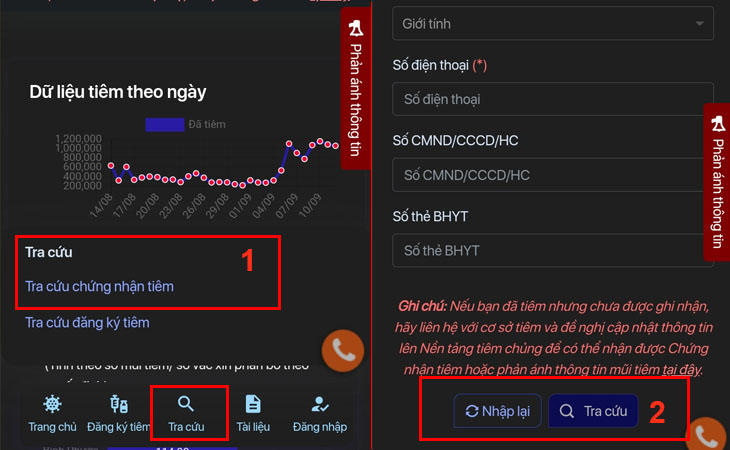The width and height of the screenshot is (730, 450).
Task: Toggle Đã tiêm chart legend swatch
Action: 164,125
